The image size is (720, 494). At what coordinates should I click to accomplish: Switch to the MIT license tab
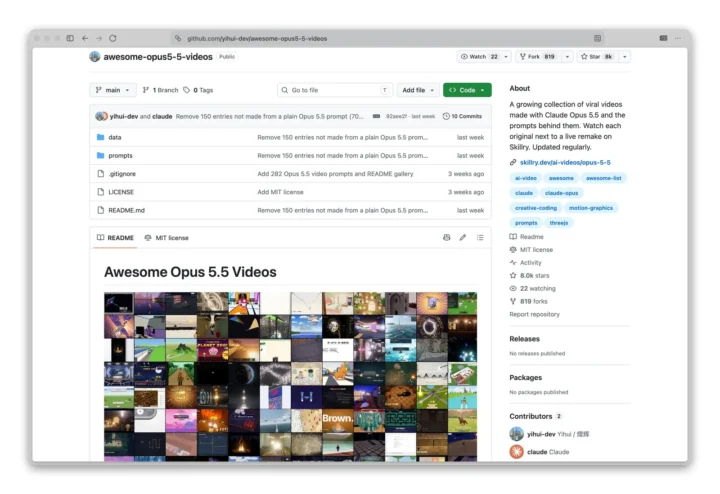166,238
